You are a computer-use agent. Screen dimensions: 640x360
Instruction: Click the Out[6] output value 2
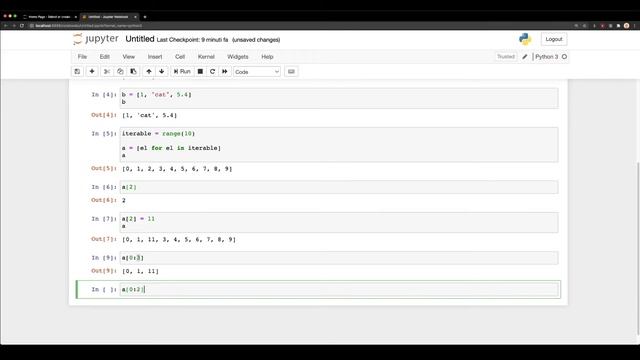(x=124, y=200)
